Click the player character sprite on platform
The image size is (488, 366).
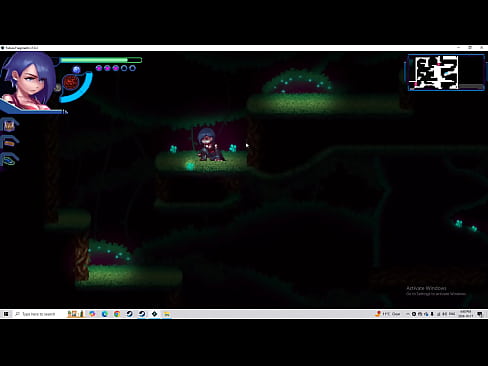pyautogui.click(x=209, y=145)
